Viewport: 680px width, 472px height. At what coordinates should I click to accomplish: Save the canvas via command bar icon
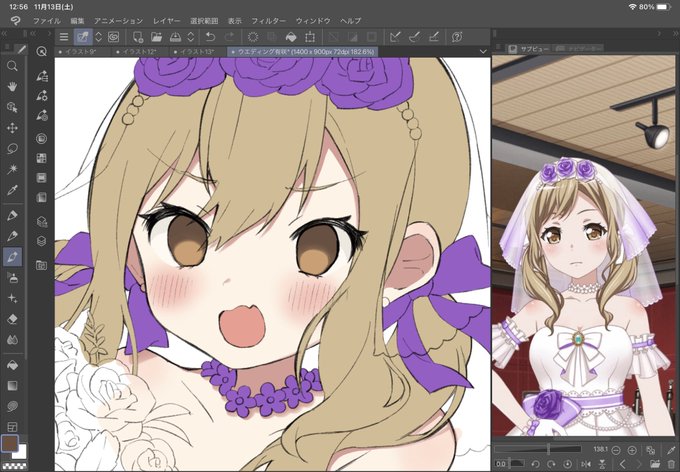tap(175, 37)
